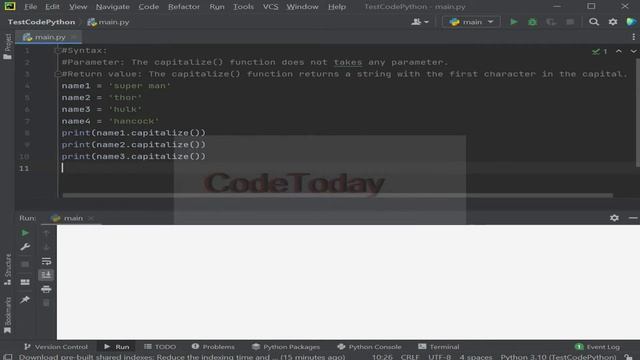Image resolution: width=640 pixels, height=360 pixels.
Task: Open the Run menu
Action: pyautogui.click(x=217, y=7)
